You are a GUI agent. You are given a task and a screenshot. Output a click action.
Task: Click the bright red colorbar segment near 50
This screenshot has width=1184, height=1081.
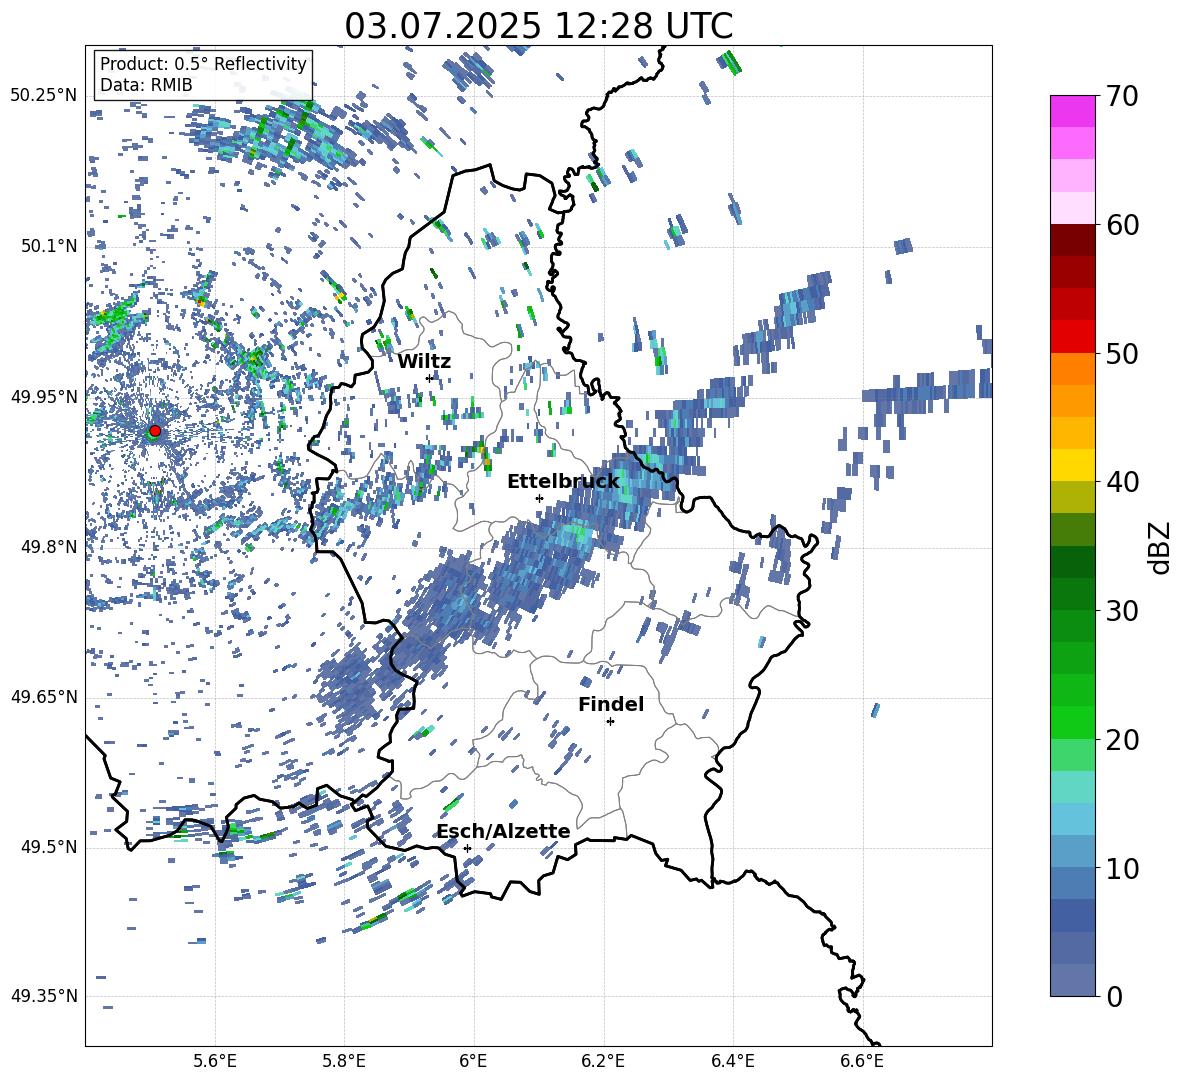tap(1072, 337)
